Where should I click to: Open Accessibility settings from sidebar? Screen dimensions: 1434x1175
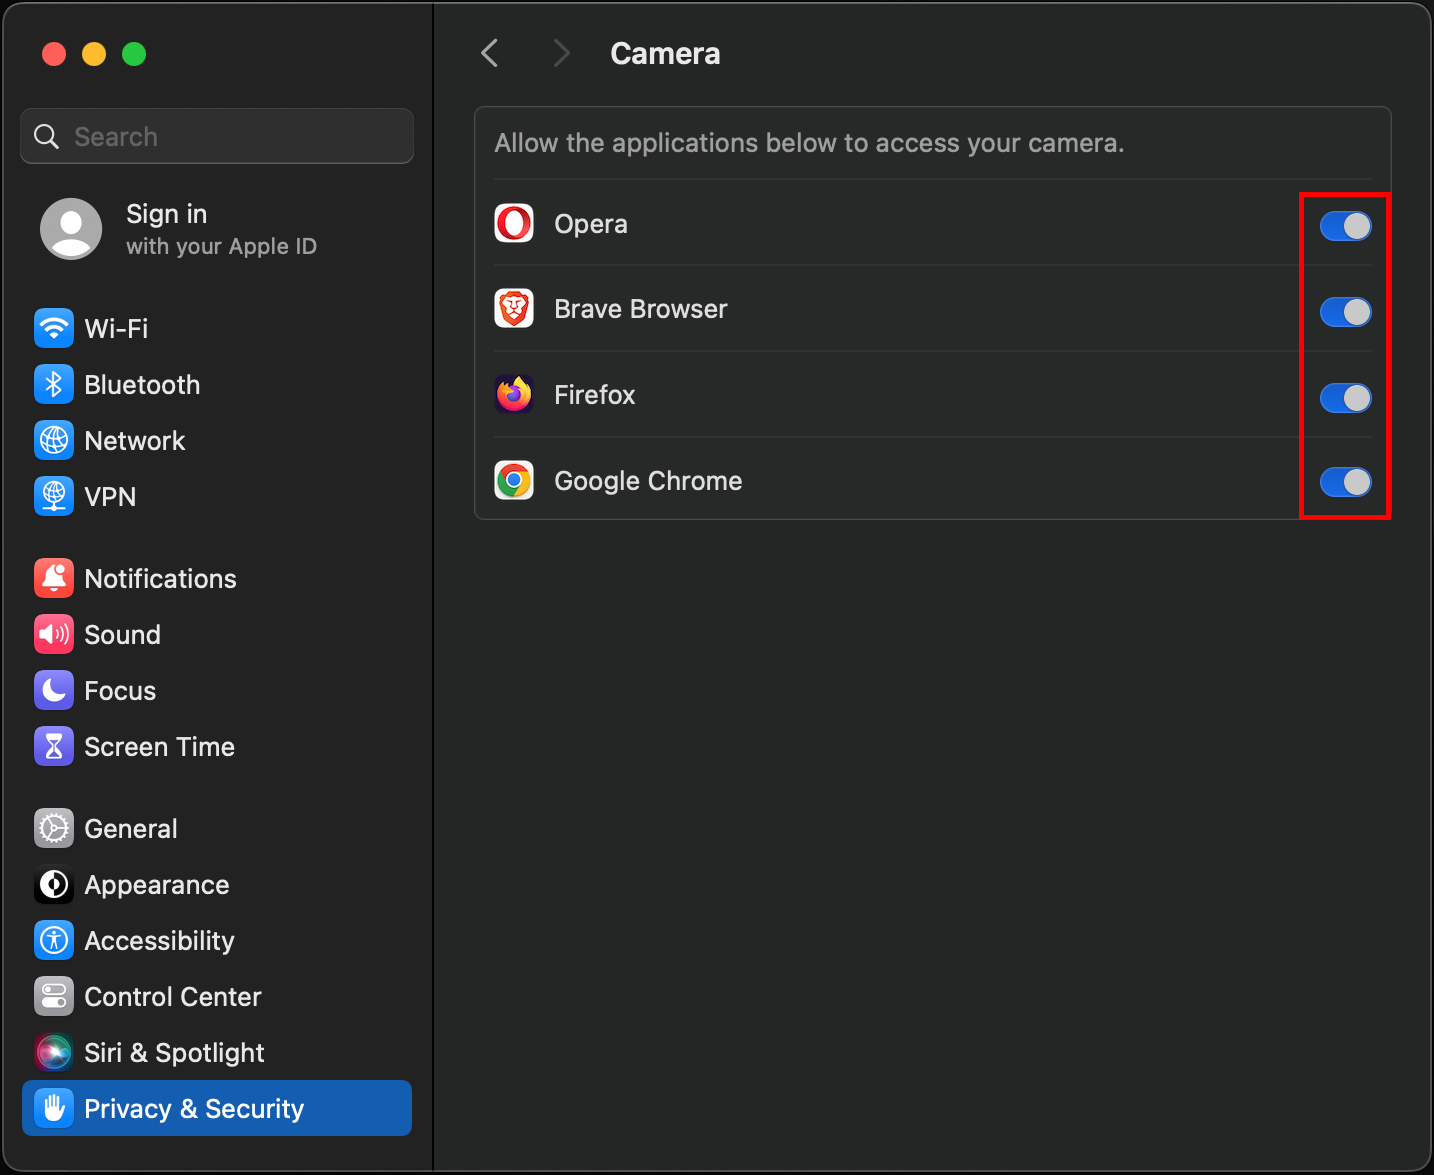[158, 940]
